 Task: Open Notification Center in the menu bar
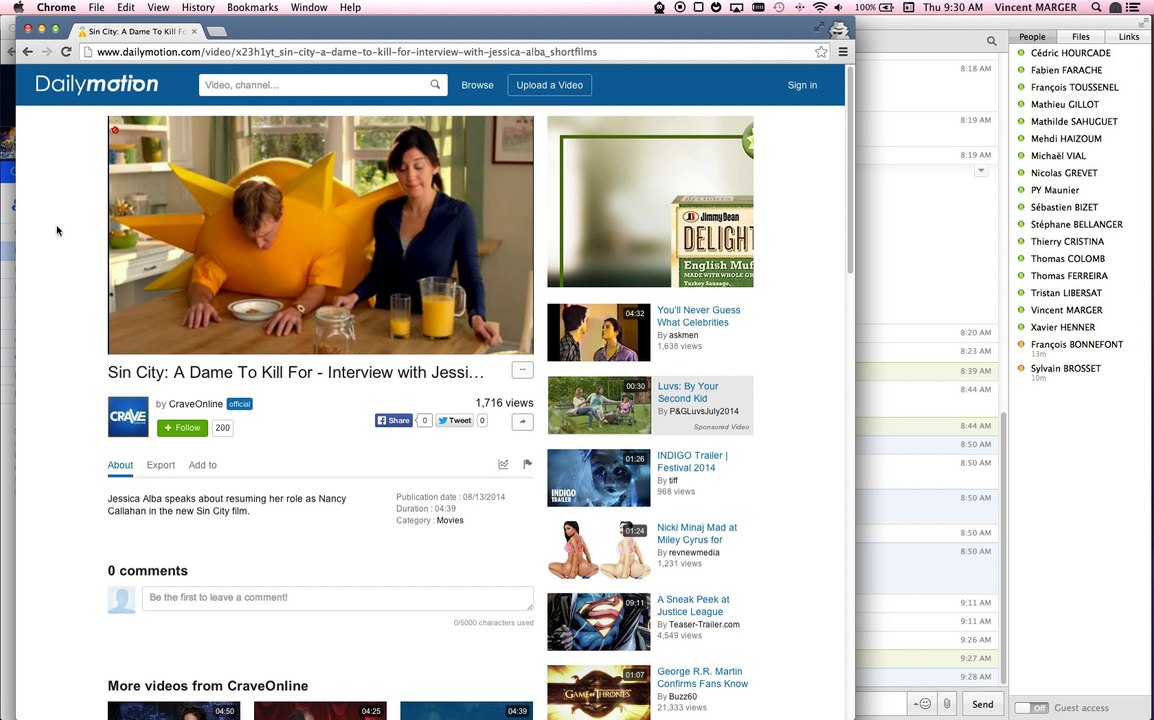coord(1133,7)
